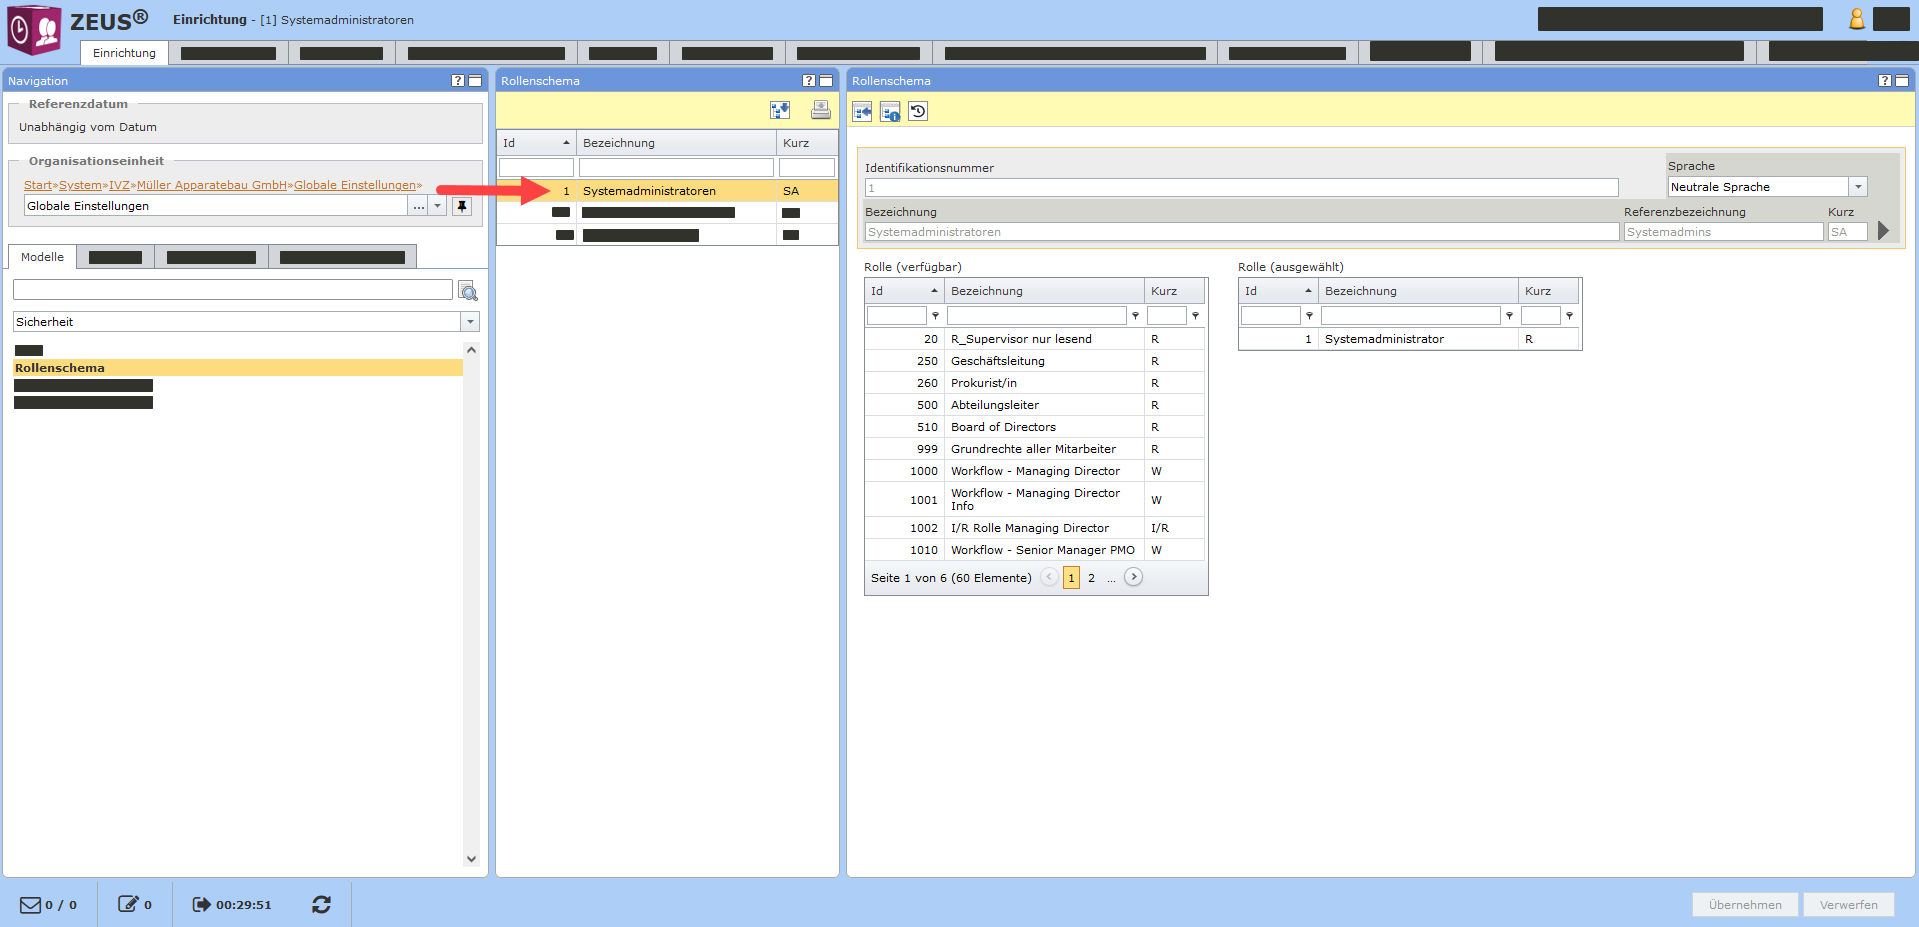Screen dimensions: 1919x927
Task: Click the history clock icon in Rollenschema toolbar
Action: pos(918,111)
